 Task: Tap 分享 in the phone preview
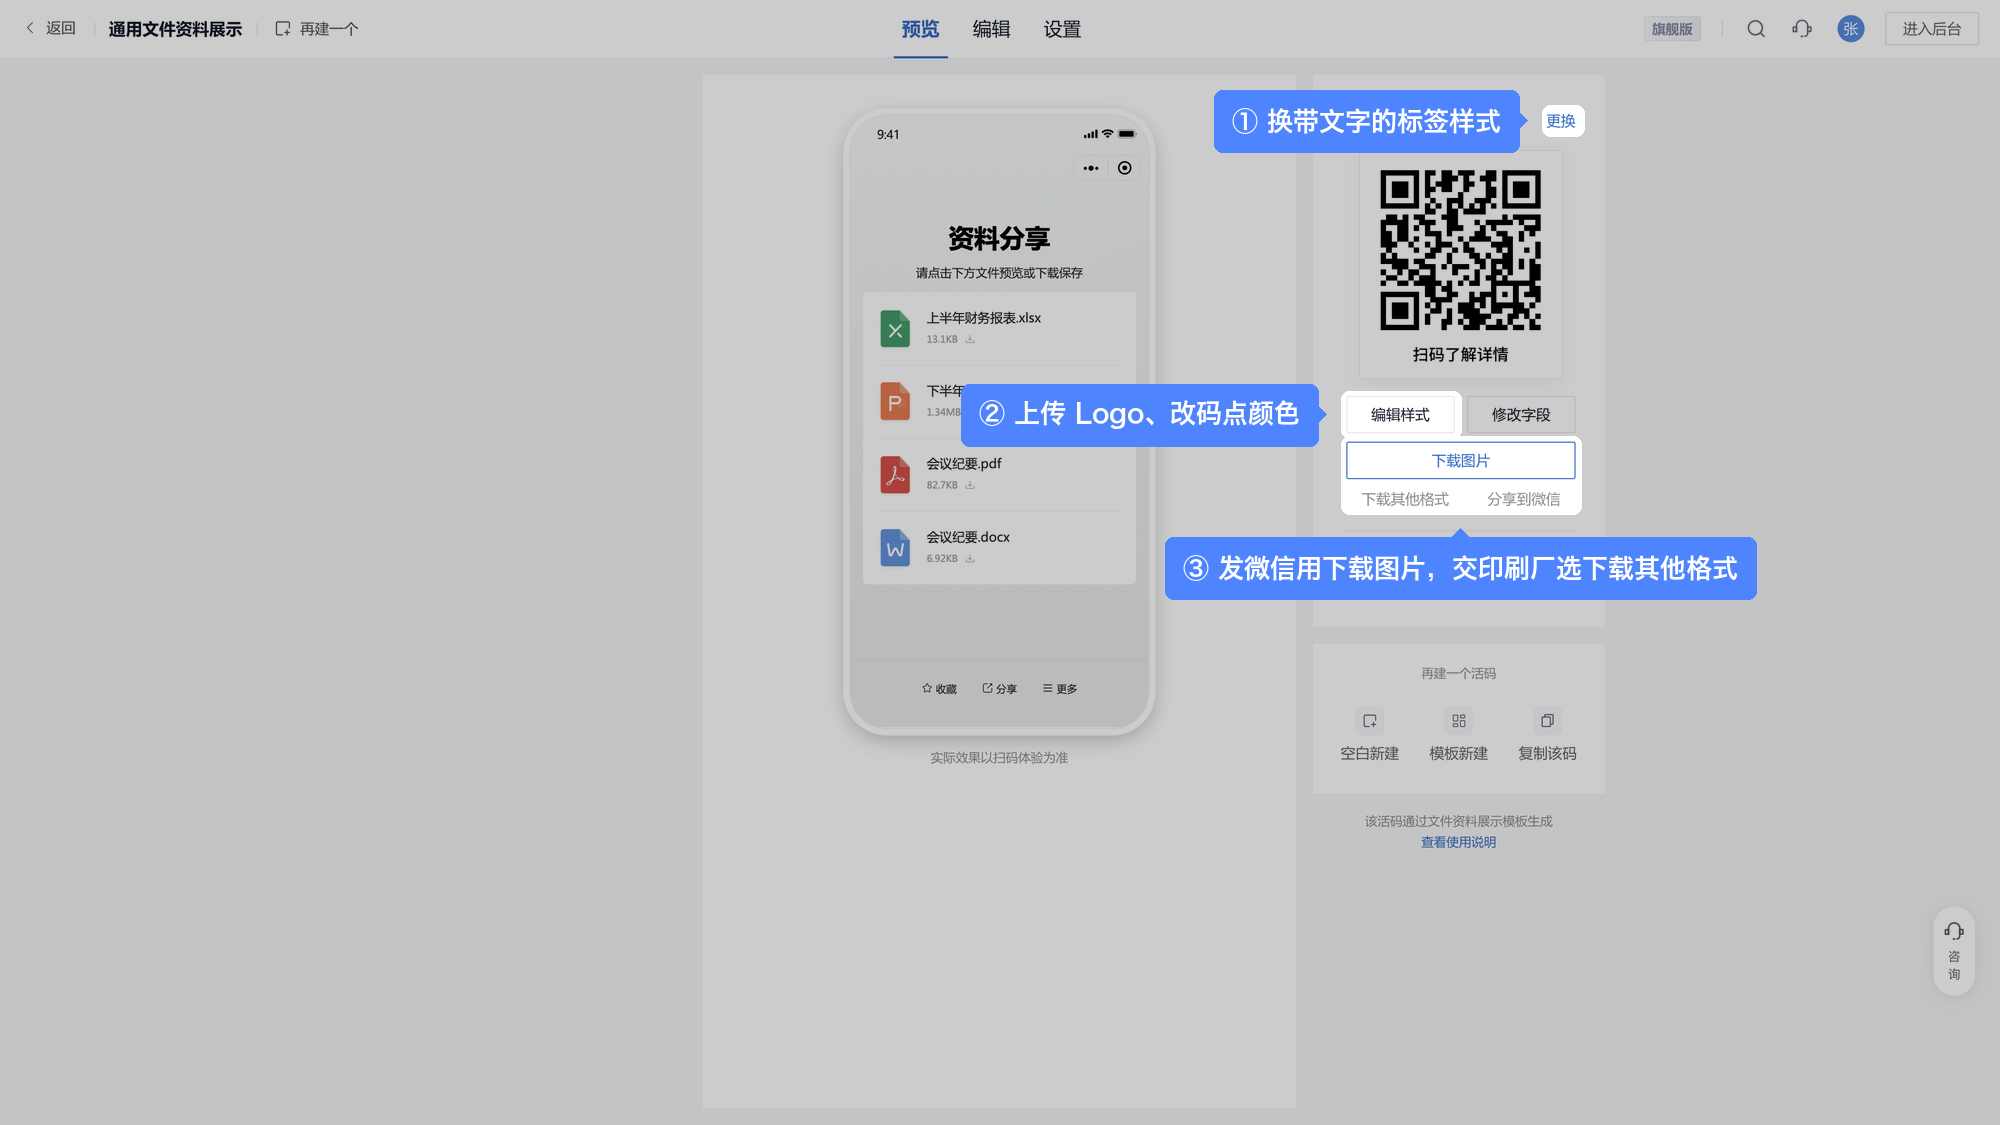click(999, 688)
